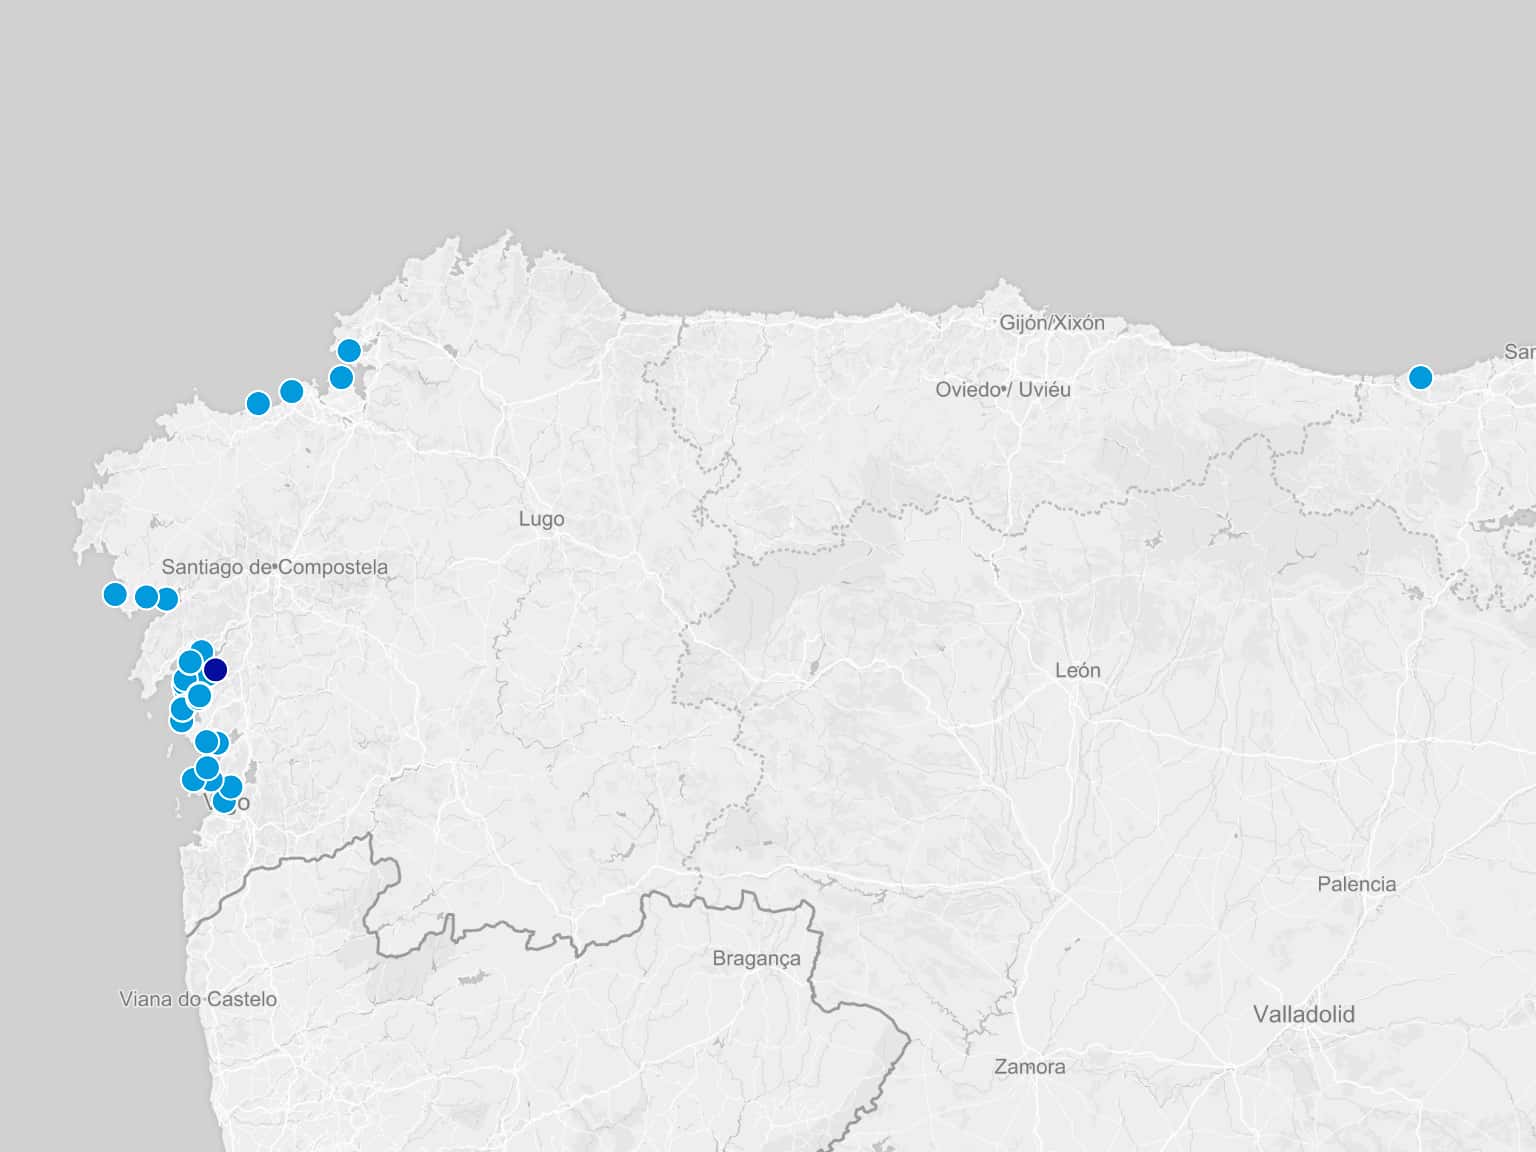
Task: Select the lone marker on the far east coast
Action: pyautogui.click(x=1420, y=377)
